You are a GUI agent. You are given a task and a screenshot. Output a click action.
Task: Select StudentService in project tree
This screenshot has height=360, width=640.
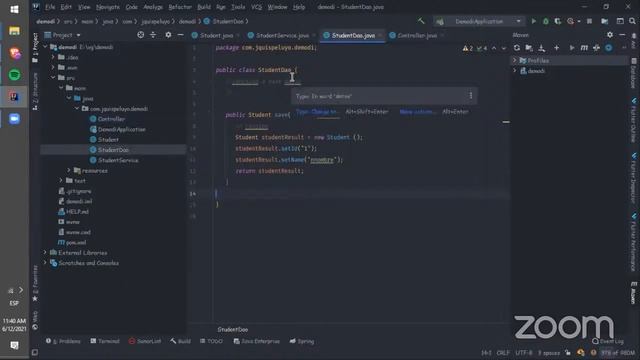118,160
